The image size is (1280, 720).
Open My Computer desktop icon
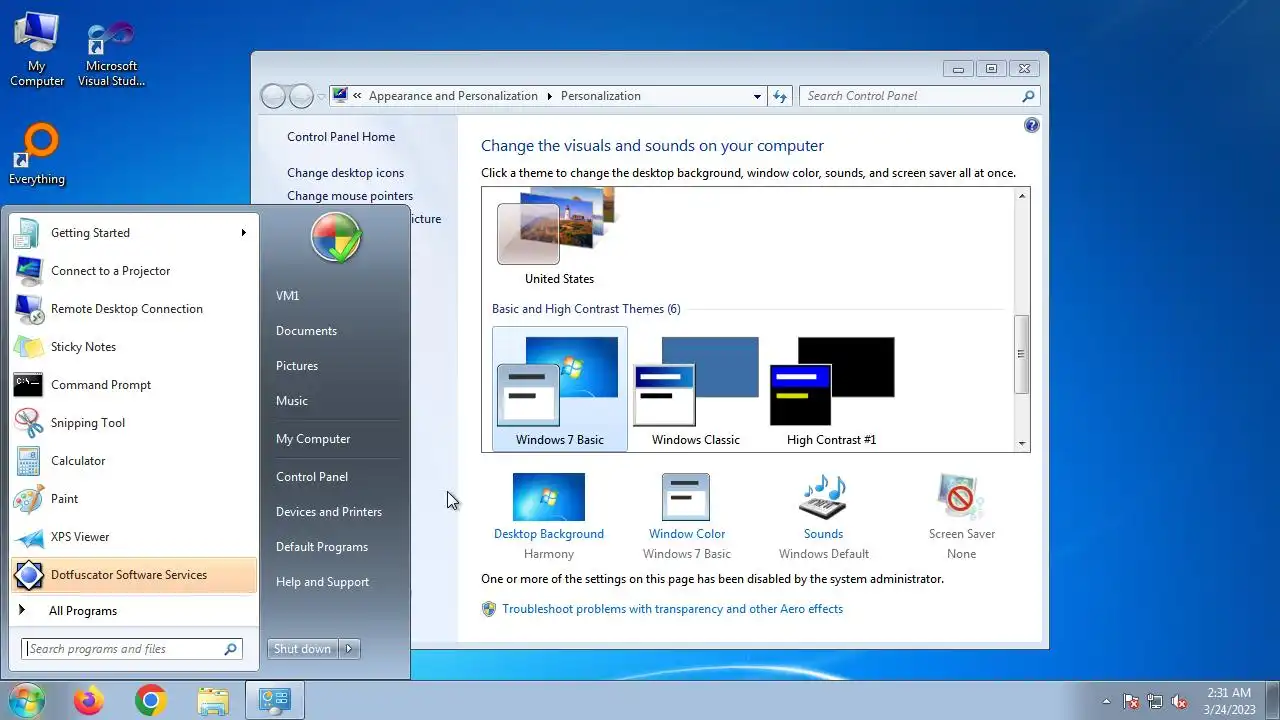[x=37, y=50]
